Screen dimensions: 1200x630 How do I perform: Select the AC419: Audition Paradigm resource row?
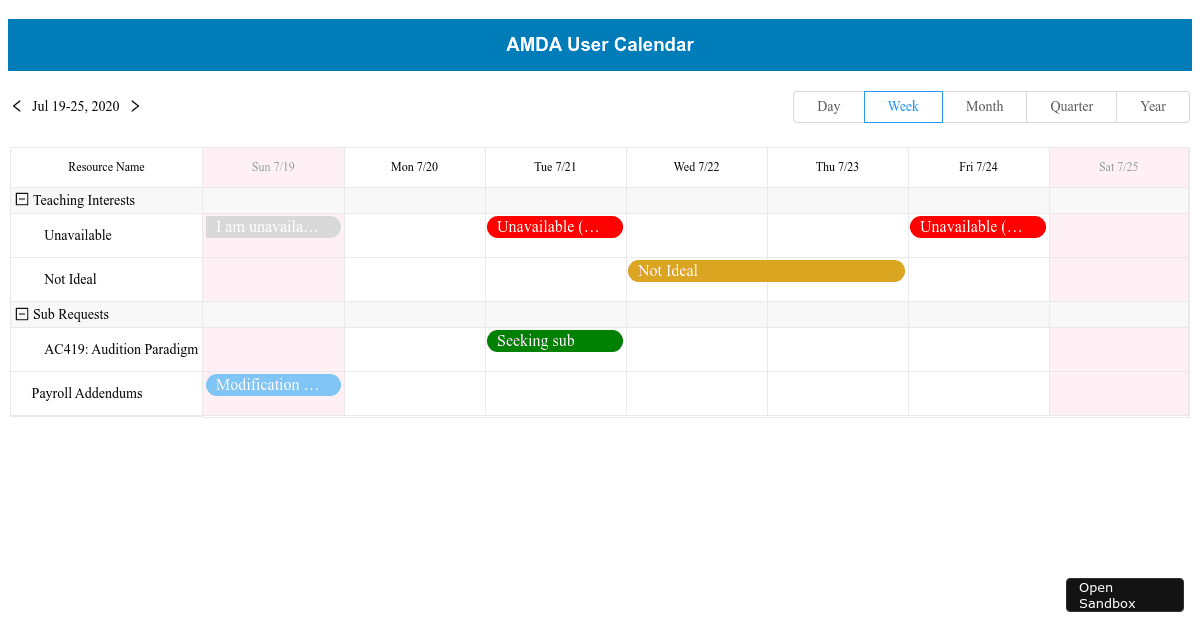click(121, 350)
